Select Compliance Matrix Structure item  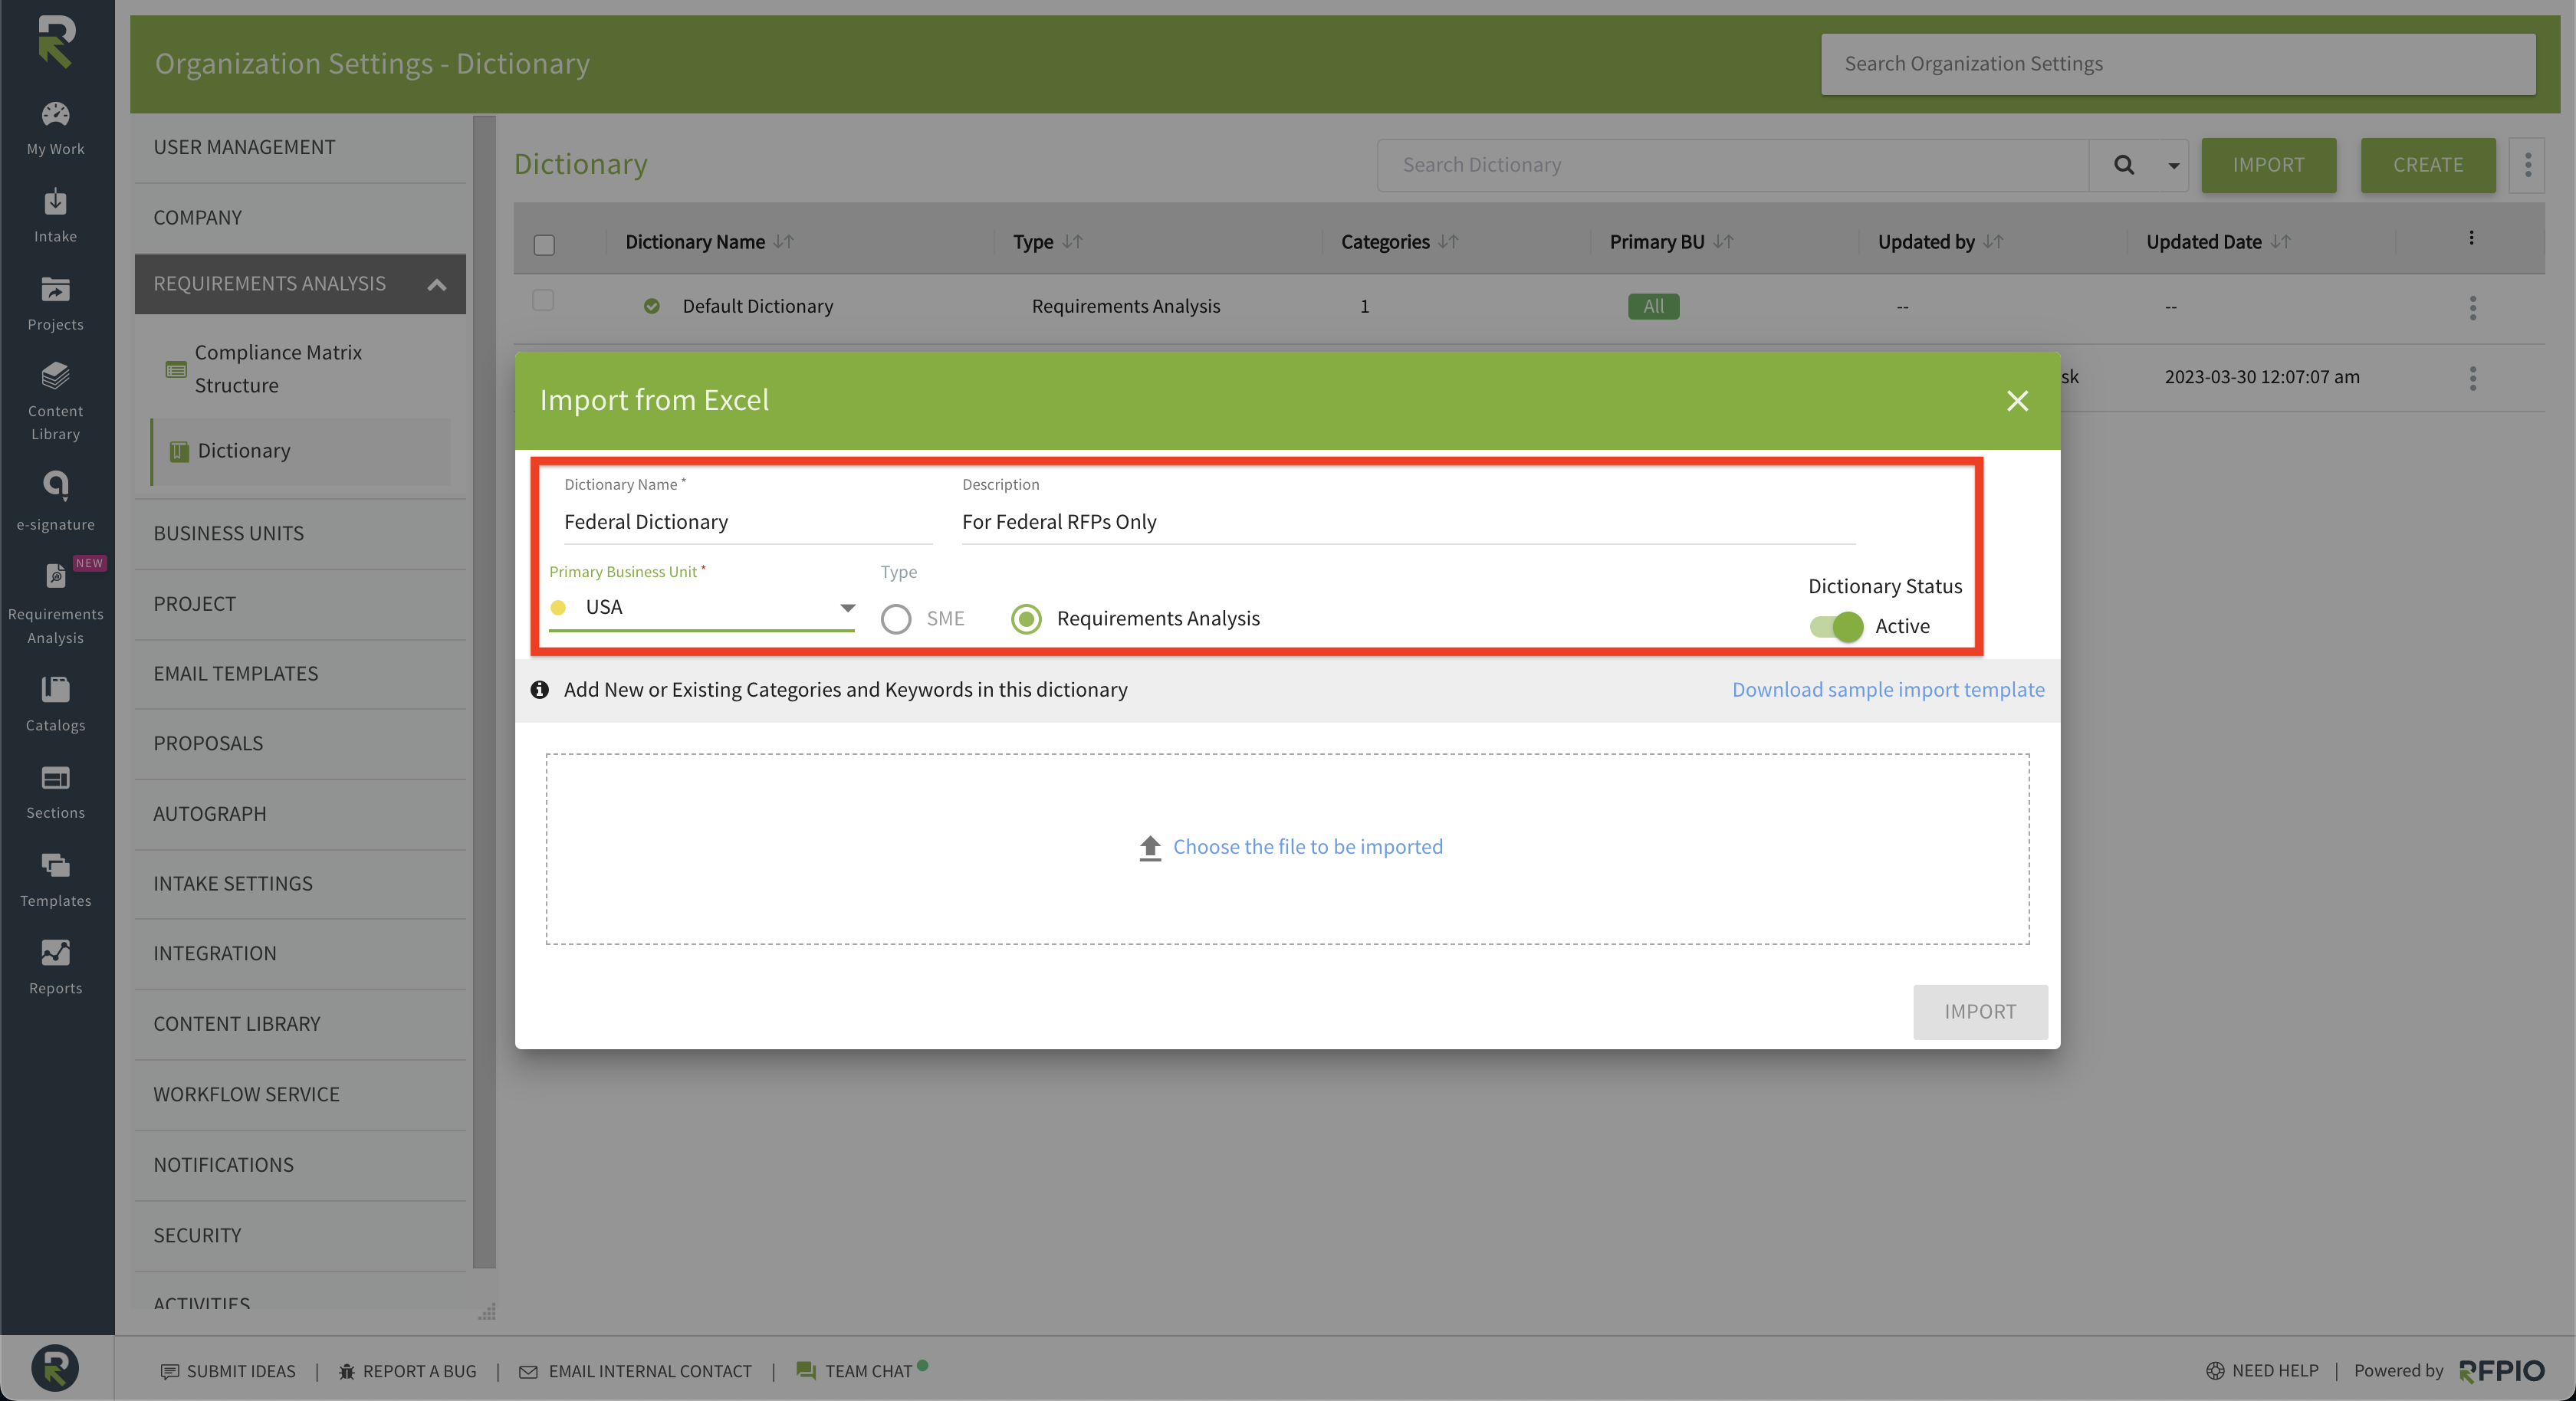(x=300, y=369)
